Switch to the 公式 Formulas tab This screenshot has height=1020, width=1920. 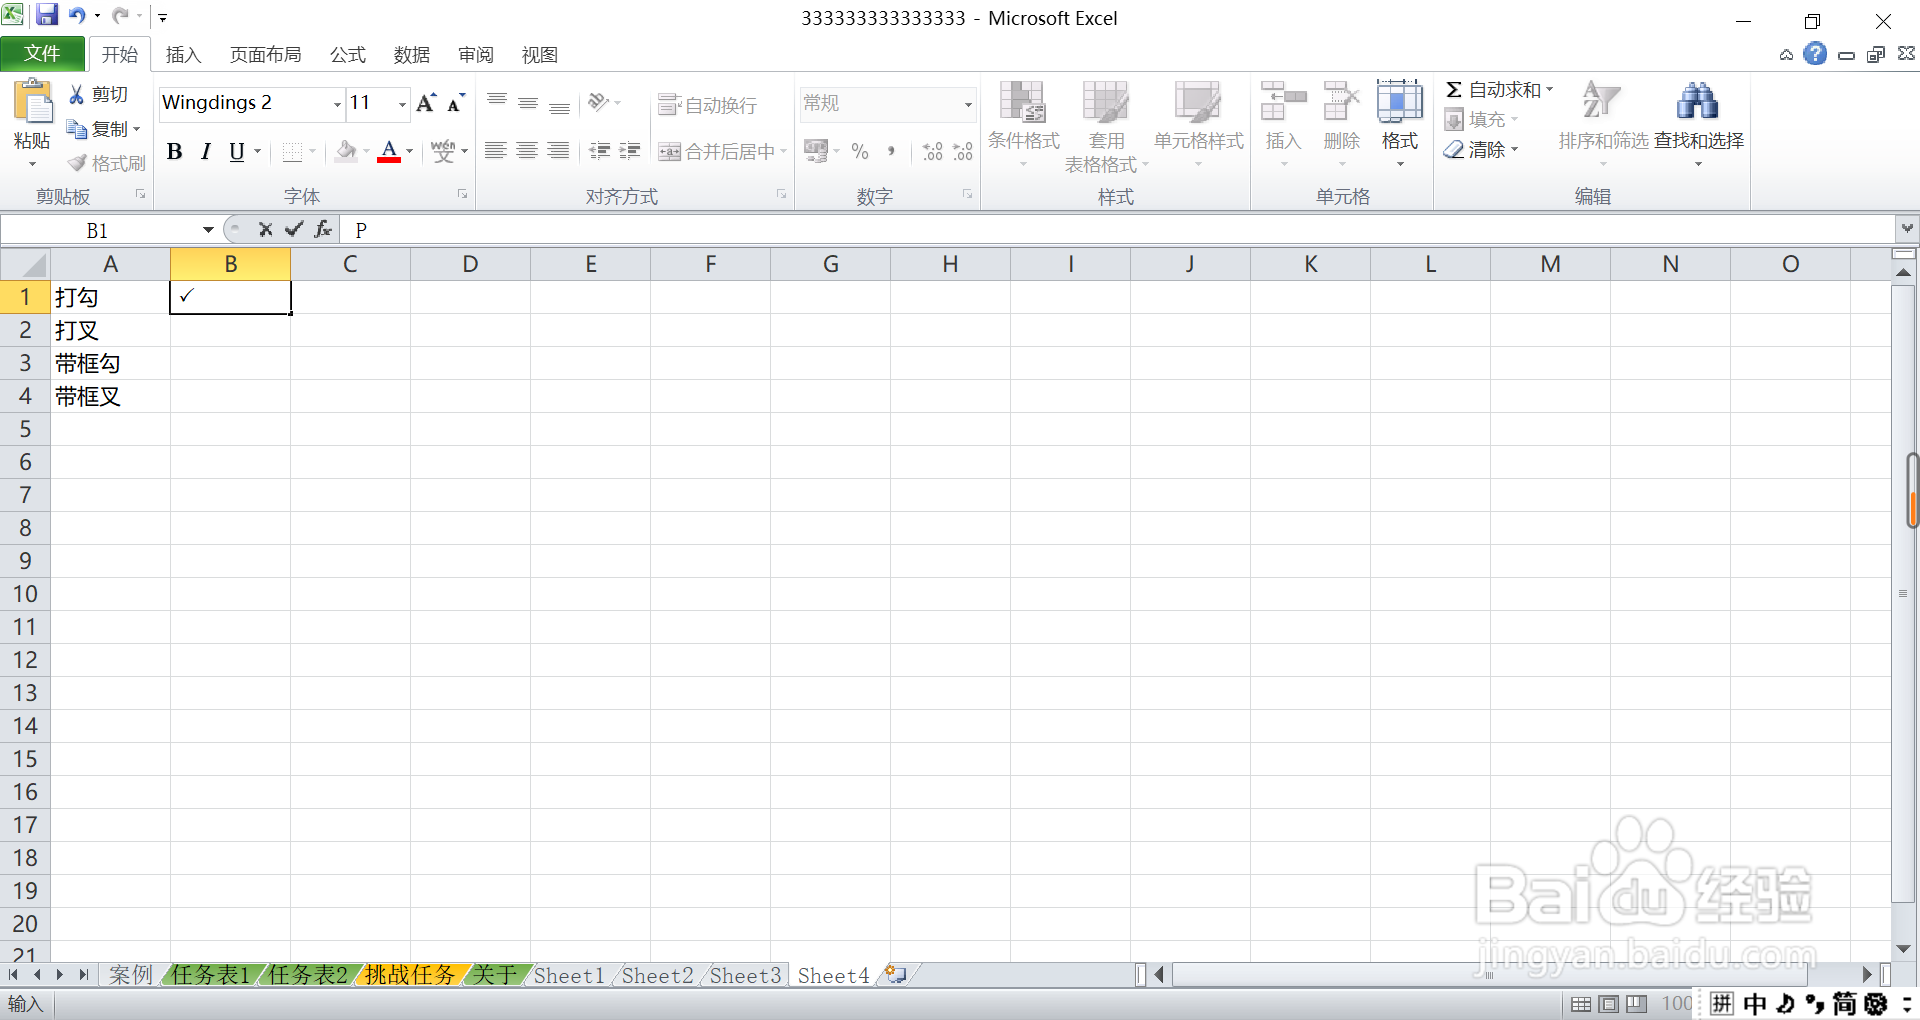[348, 55]
